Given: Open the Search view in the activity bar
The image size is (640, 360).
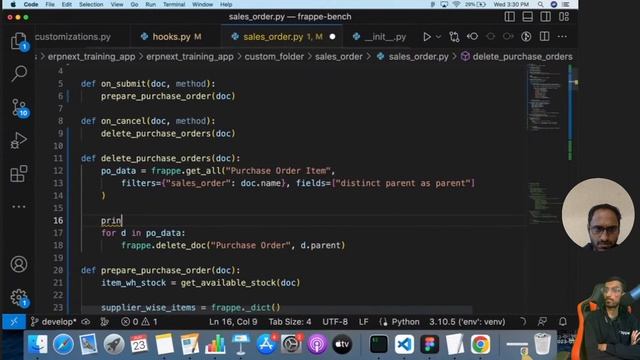Looking at the screenshot, I should [19, 73].
